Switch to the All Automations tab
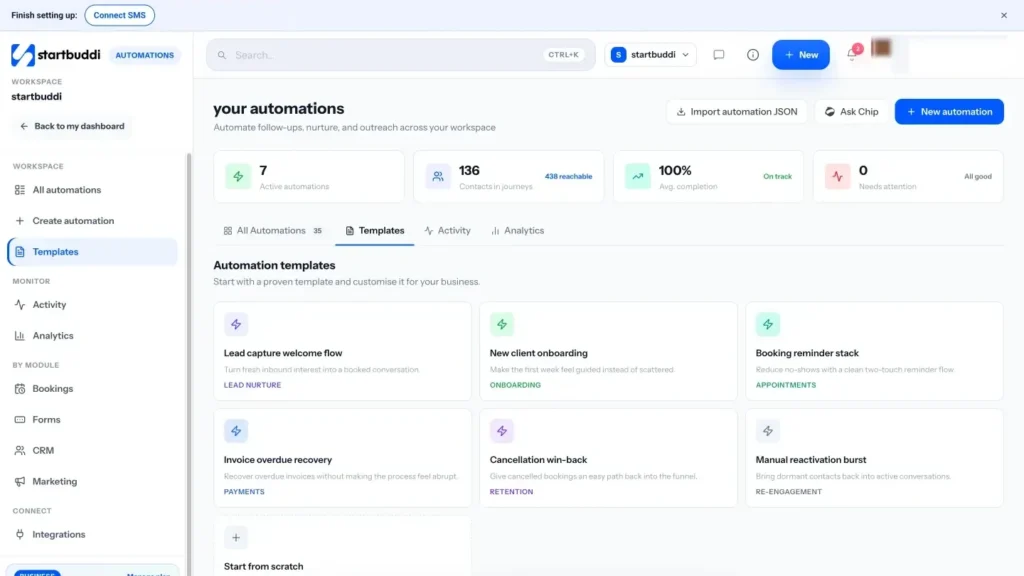 (272, 231)
